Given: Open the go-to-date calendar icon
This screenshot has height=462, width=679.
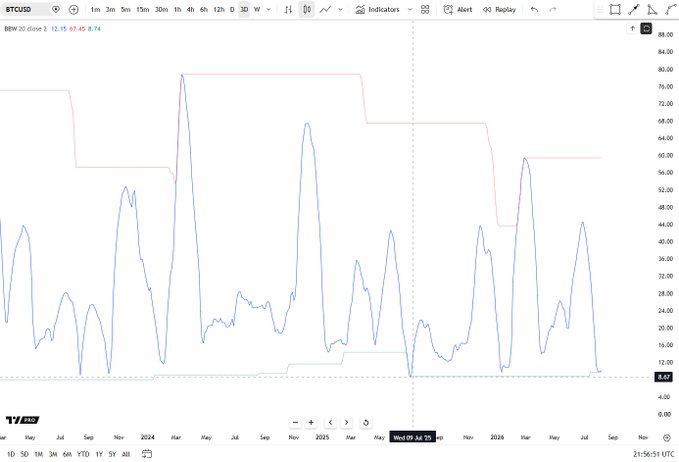Looking at the screenshot, I should click(x=147, y=454).
